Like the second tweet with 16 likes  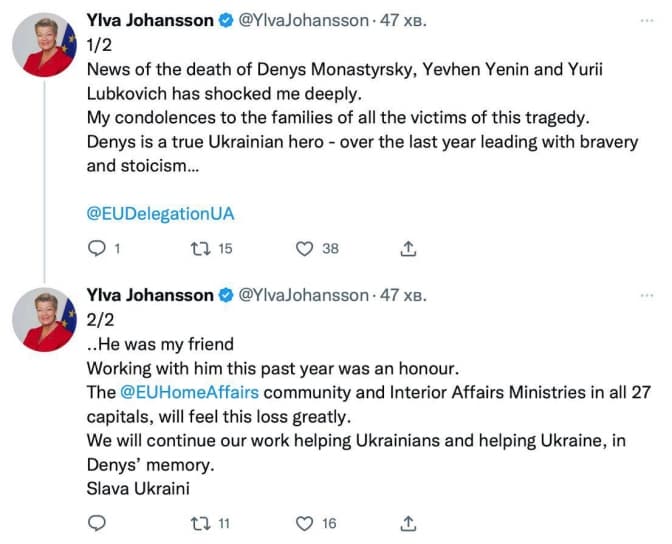305,522
